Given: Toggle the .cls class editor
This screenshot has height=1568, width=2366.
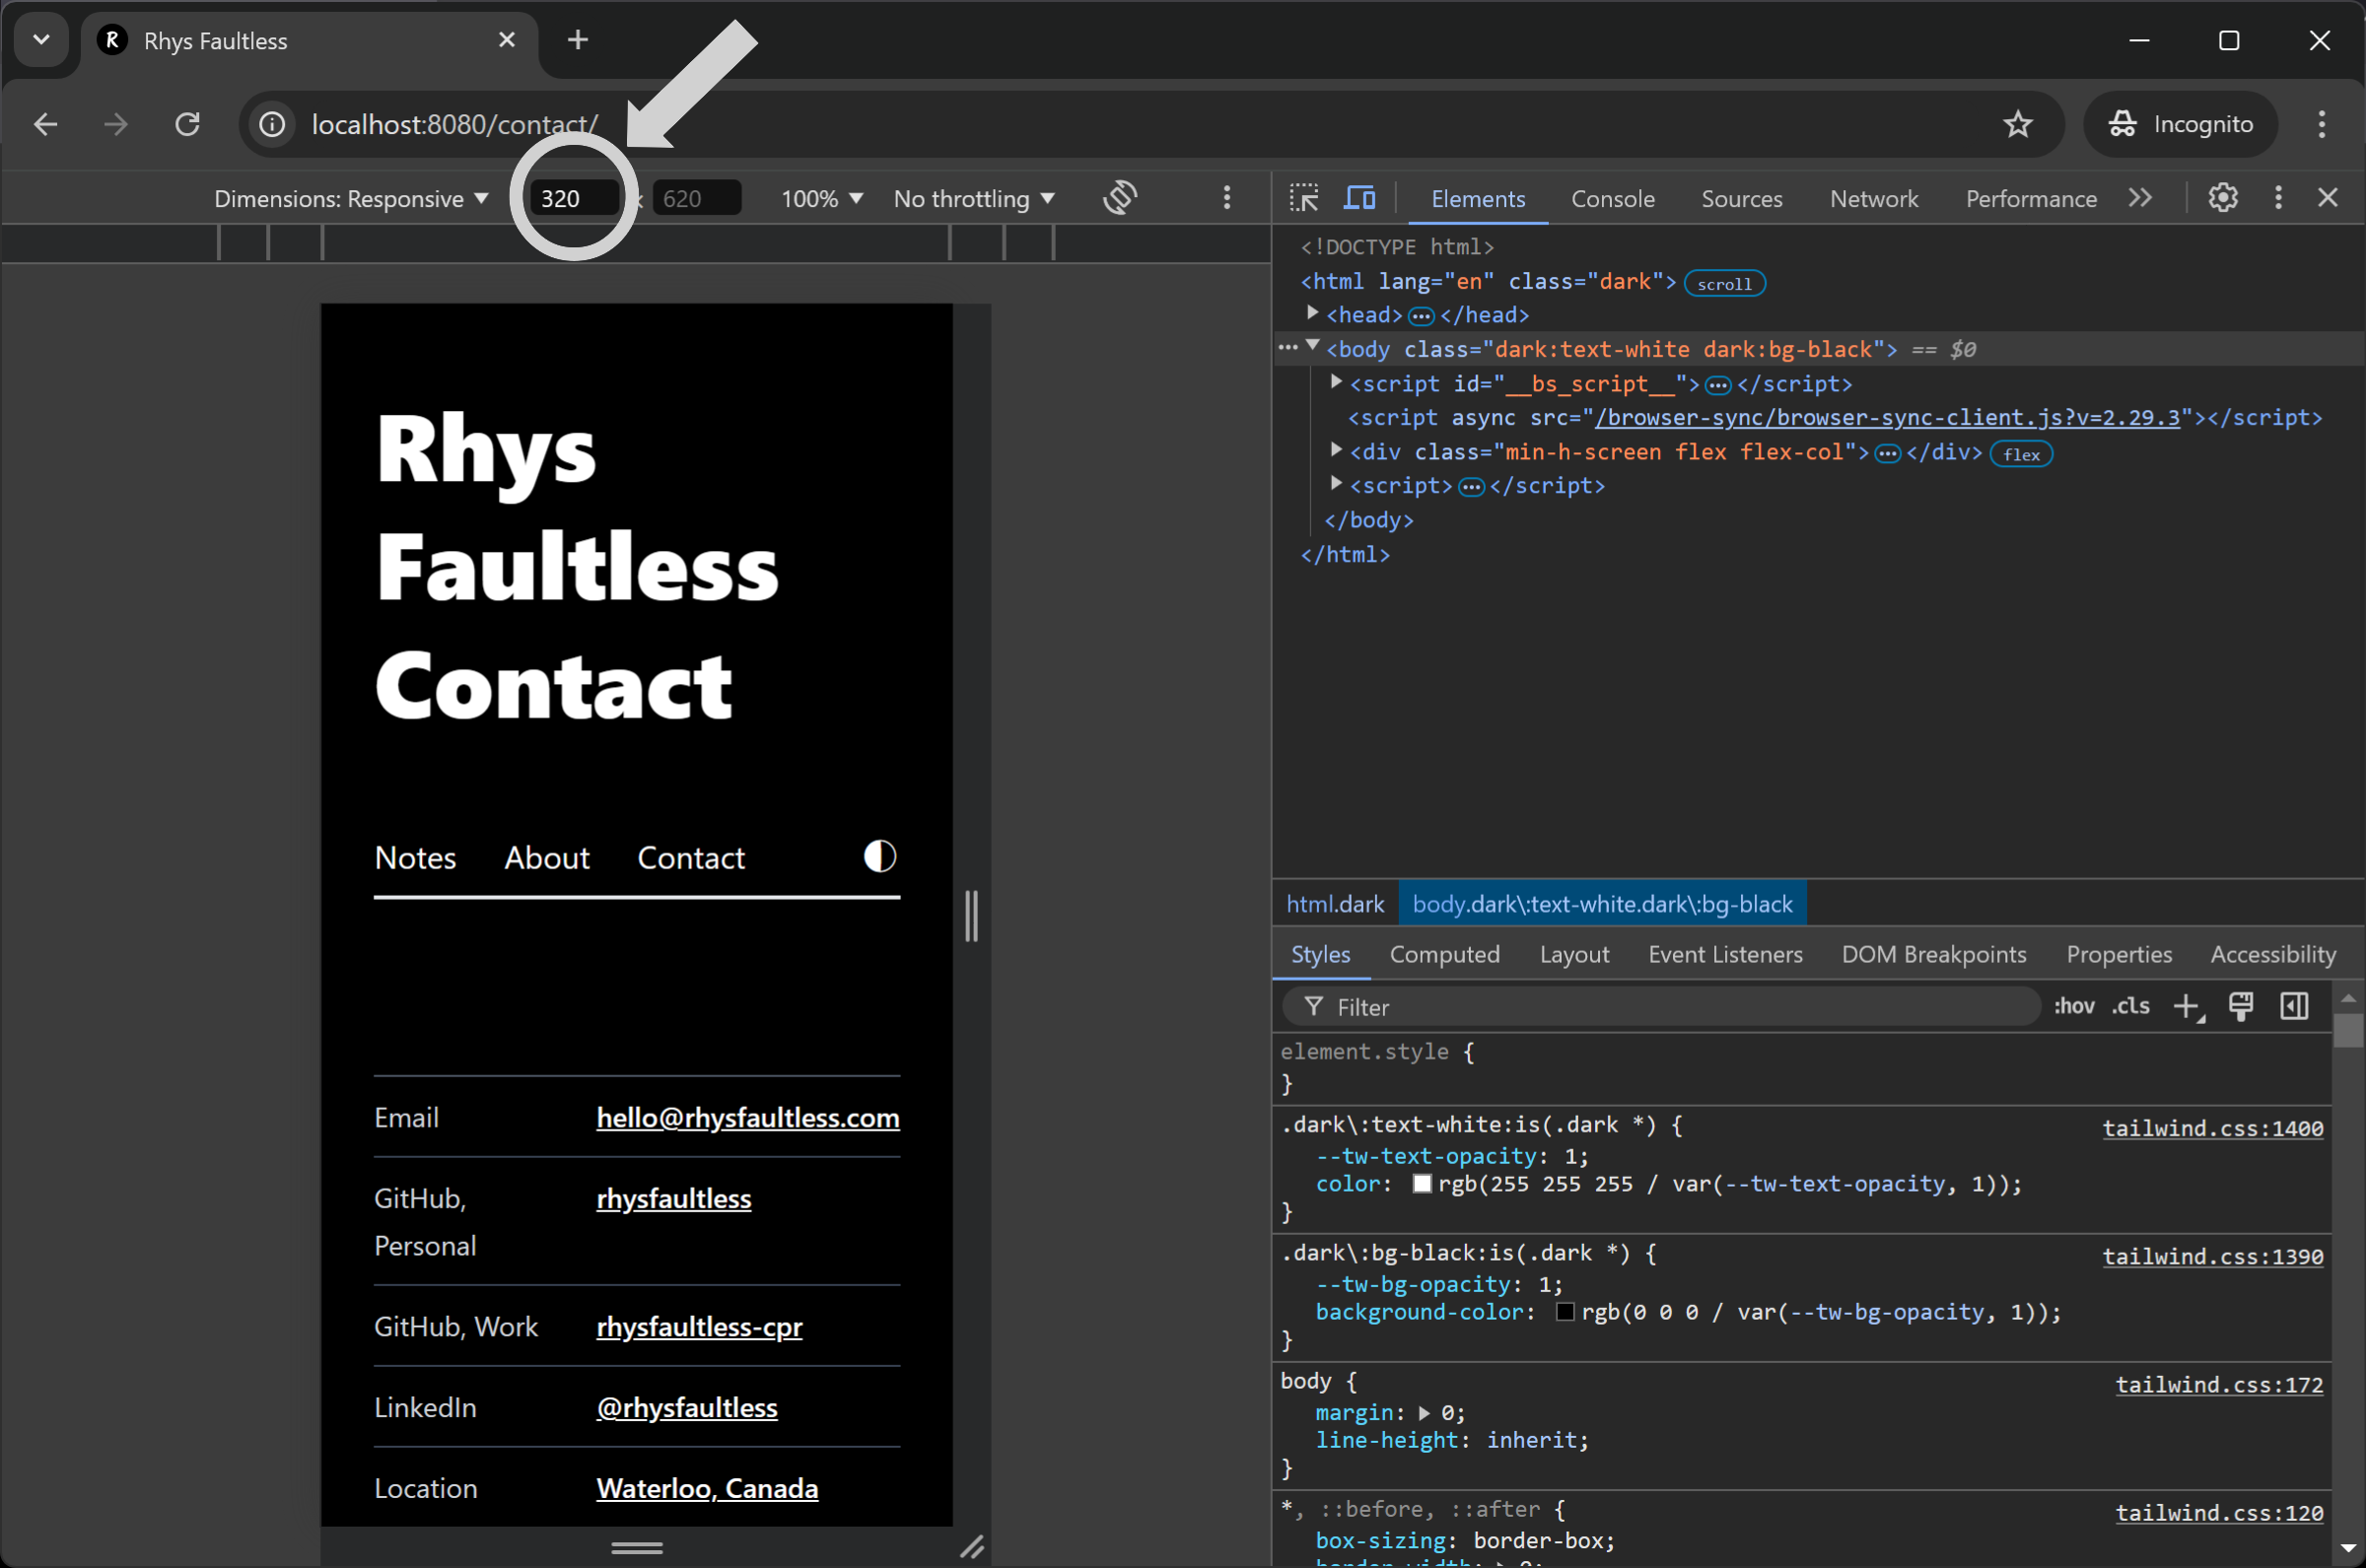Looking at the screenshot, I should pyautogui.click(x=2131, y=1006).
